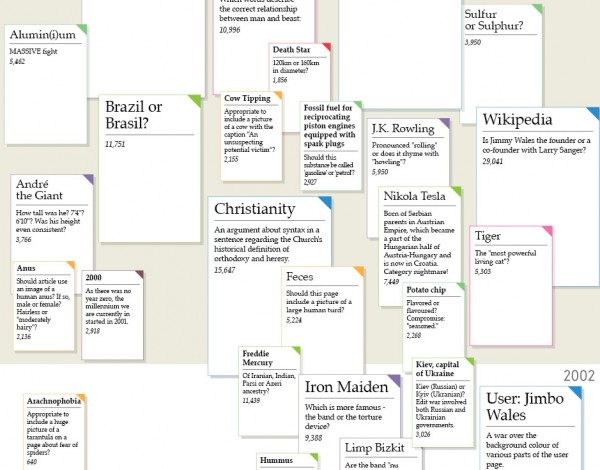The image size is (600, 470).
Task: Click the 5,950 count under J.K. Rowling
Action: click(380, 172)
